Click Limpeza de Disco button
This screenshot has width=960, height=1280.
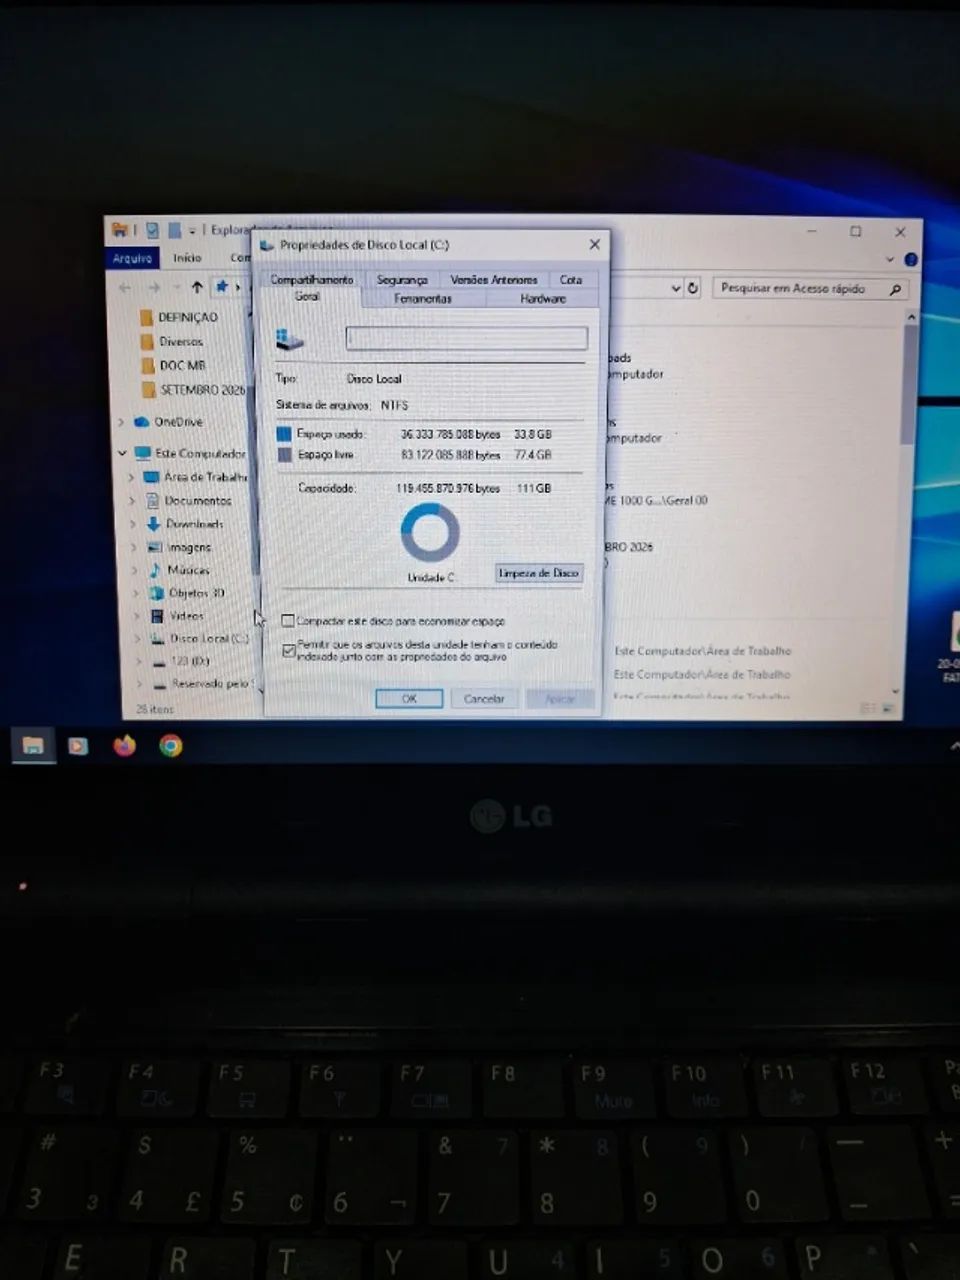point(539,573)
